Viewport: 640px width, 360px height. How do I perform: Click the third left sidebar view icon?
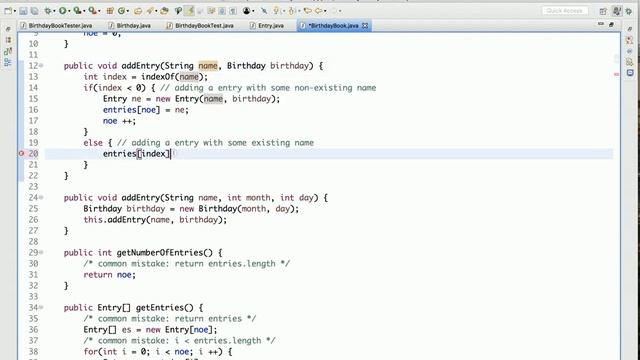pos(8,51)
